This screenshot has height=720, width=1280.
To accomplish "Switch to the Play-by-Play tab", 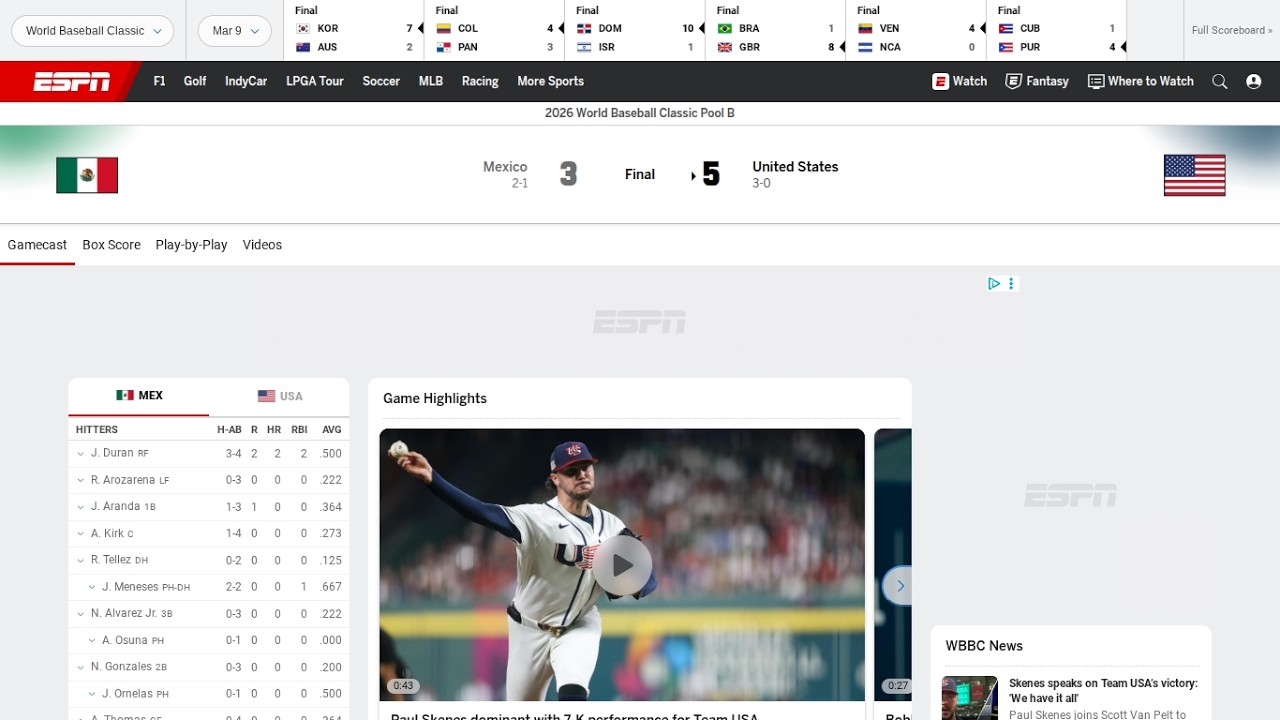I will 191,245.
